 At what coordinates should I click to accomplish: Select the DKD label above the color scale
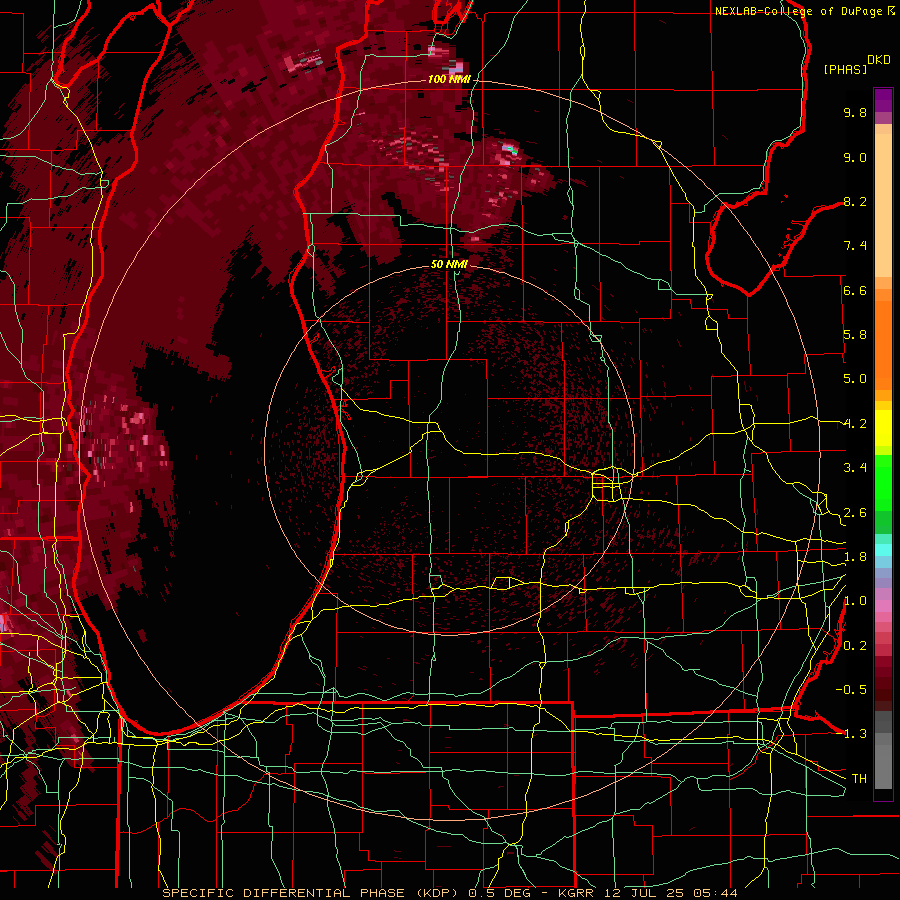pyautogui.click(x=879, y=60)
